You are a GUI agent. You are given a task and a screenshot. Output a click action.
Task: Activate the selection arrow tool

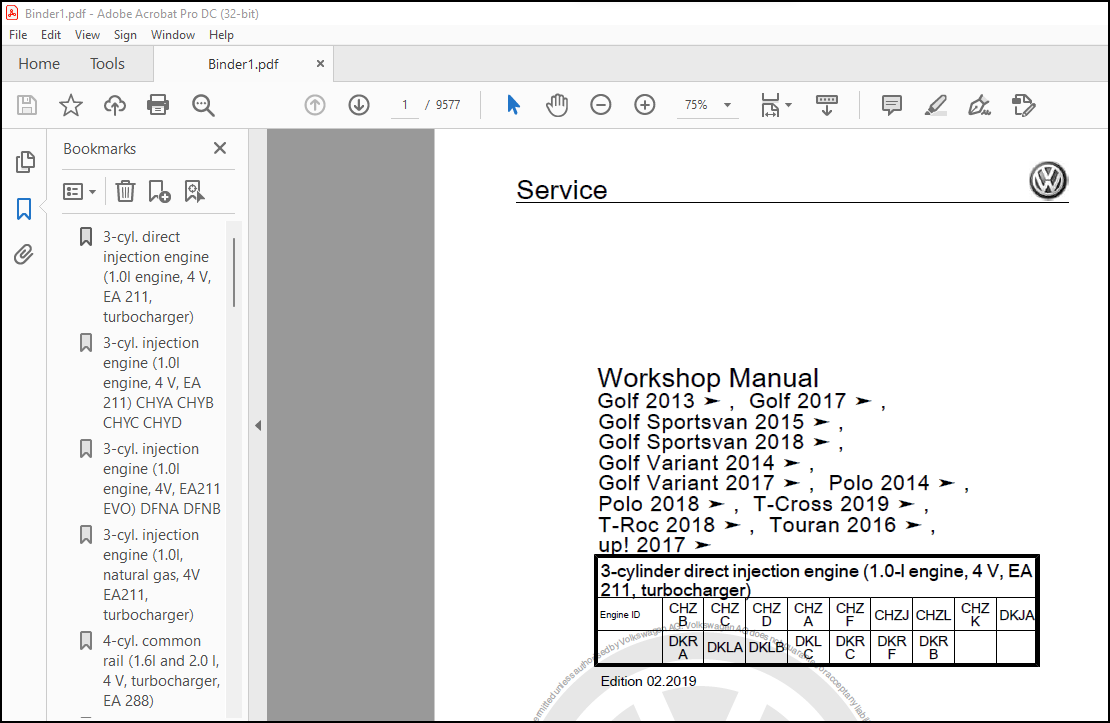point(513,105)
